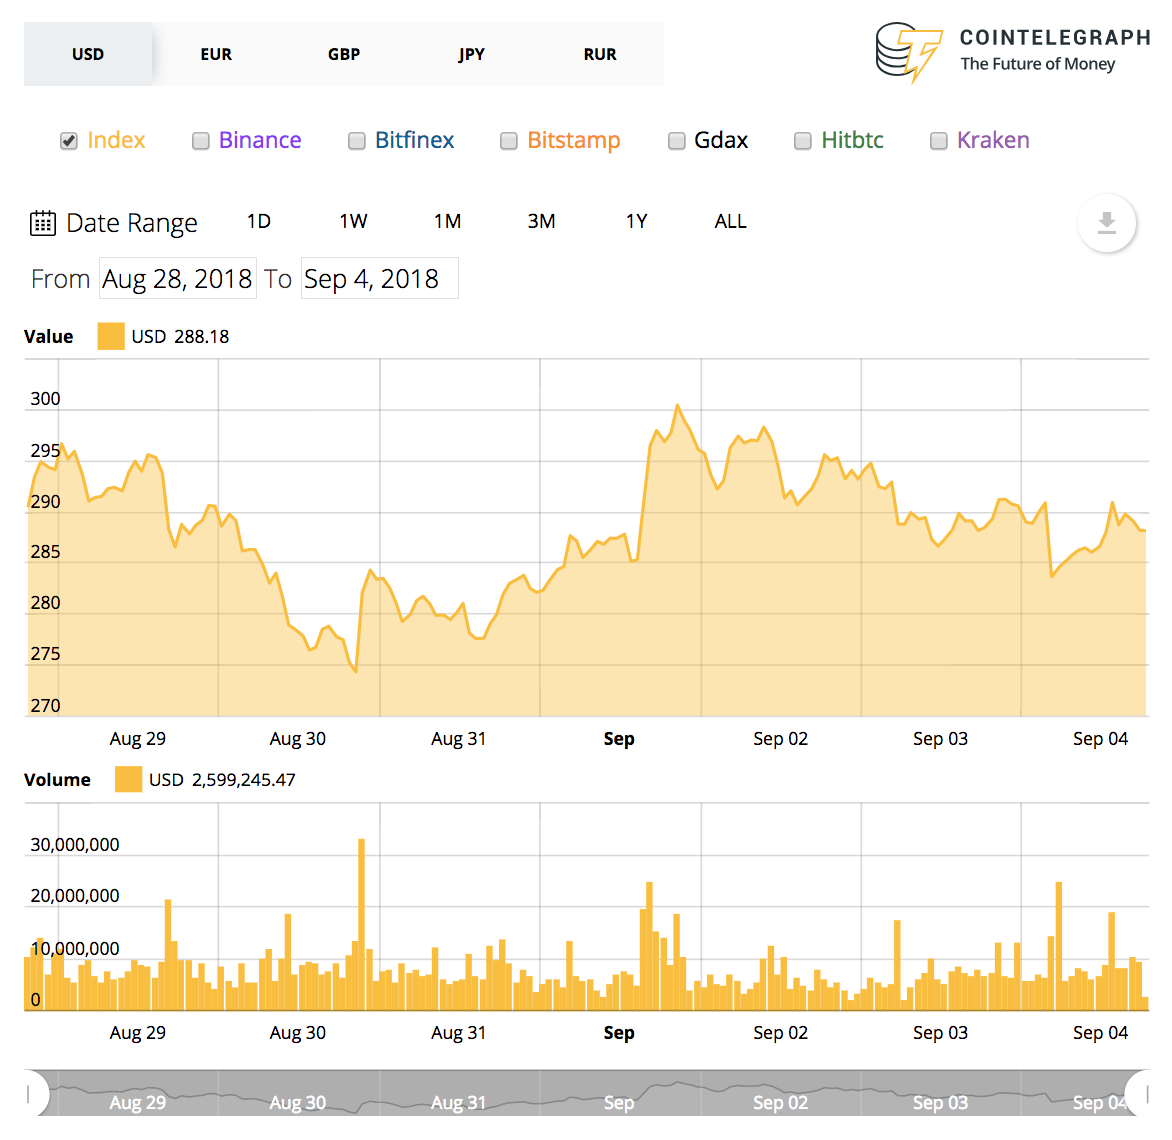
Task: Show ALL date range
Action: point(730,221)
